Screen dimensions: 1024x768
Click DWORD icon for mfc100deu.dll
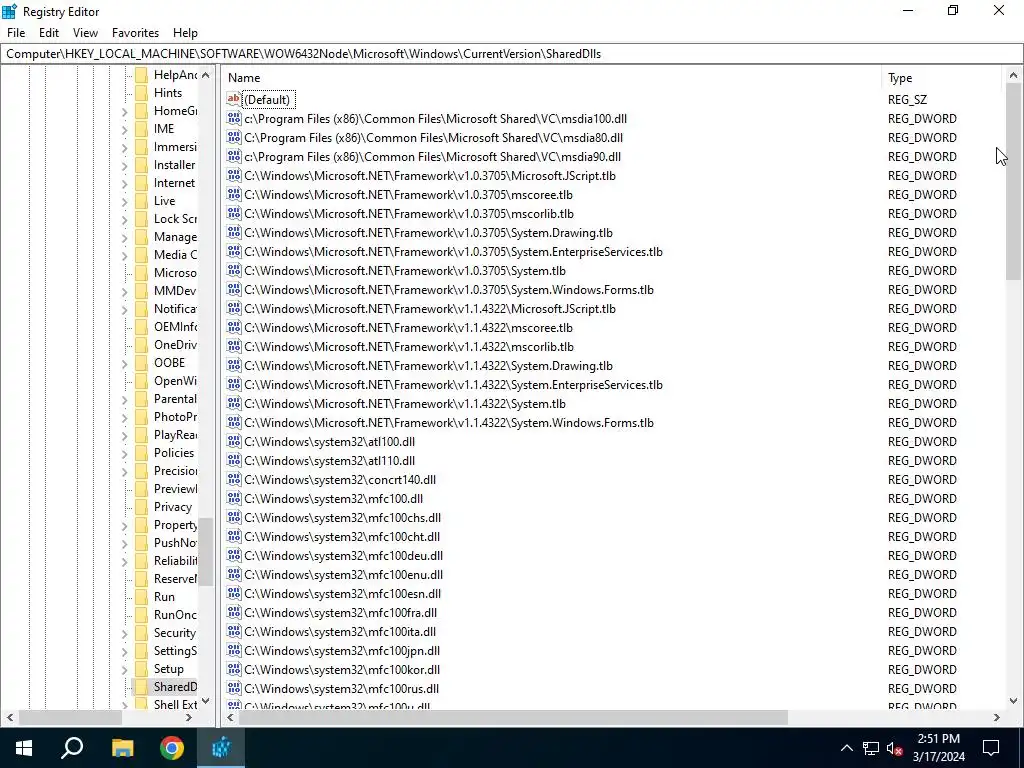point(234,555)
